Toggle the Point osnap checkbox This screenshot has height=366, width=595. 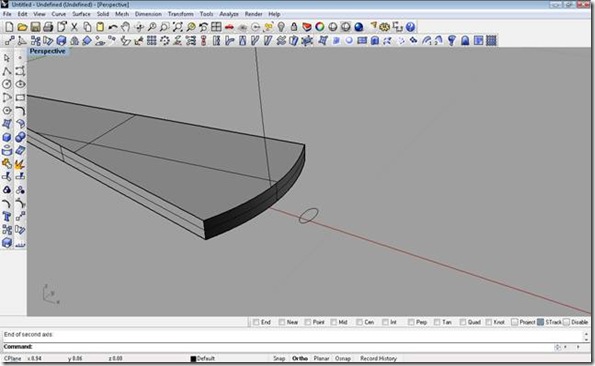coord(308,322)
